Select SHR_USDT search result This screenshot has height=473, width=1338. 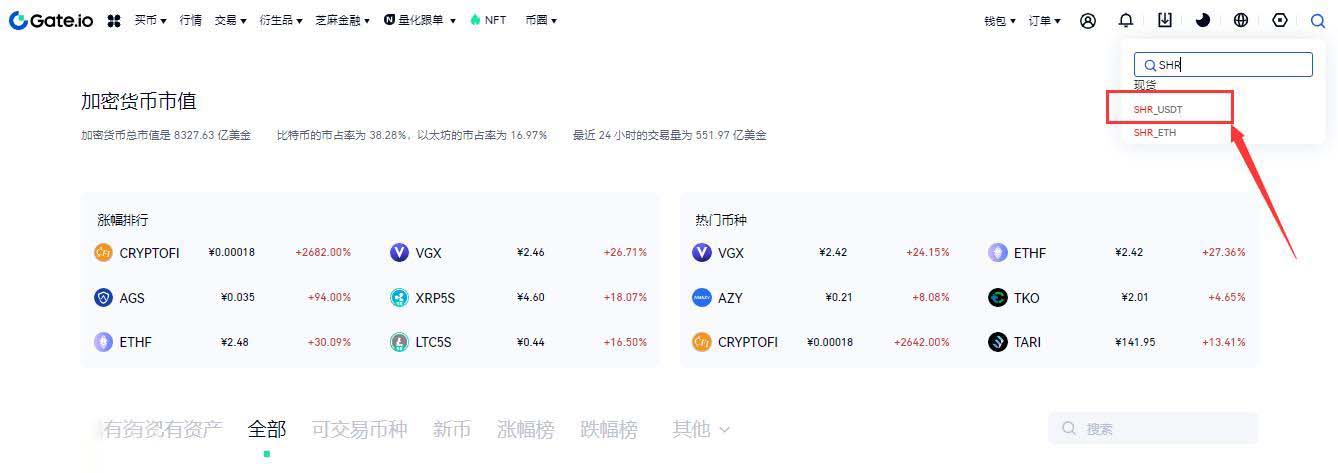[1158, 109]
